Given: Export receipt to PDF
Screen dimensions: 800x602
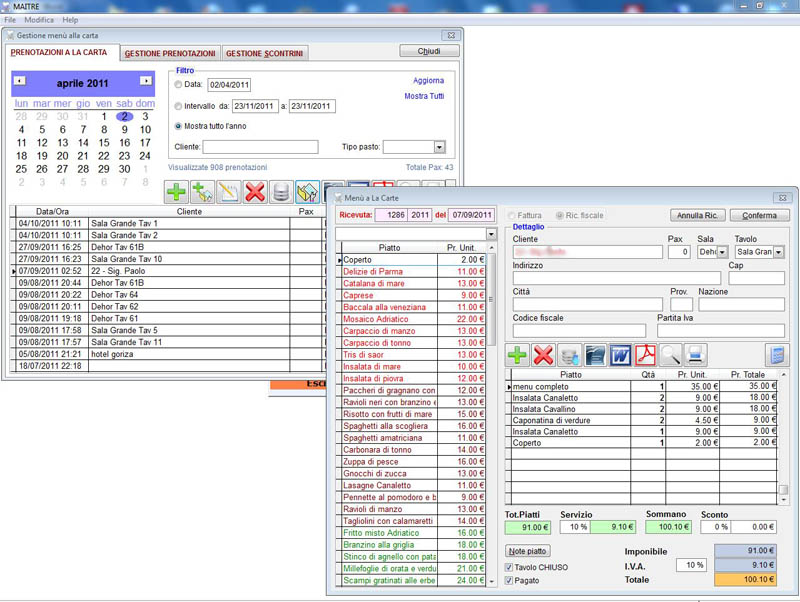Looking at the screenshot, I should (x=645, y=355).
